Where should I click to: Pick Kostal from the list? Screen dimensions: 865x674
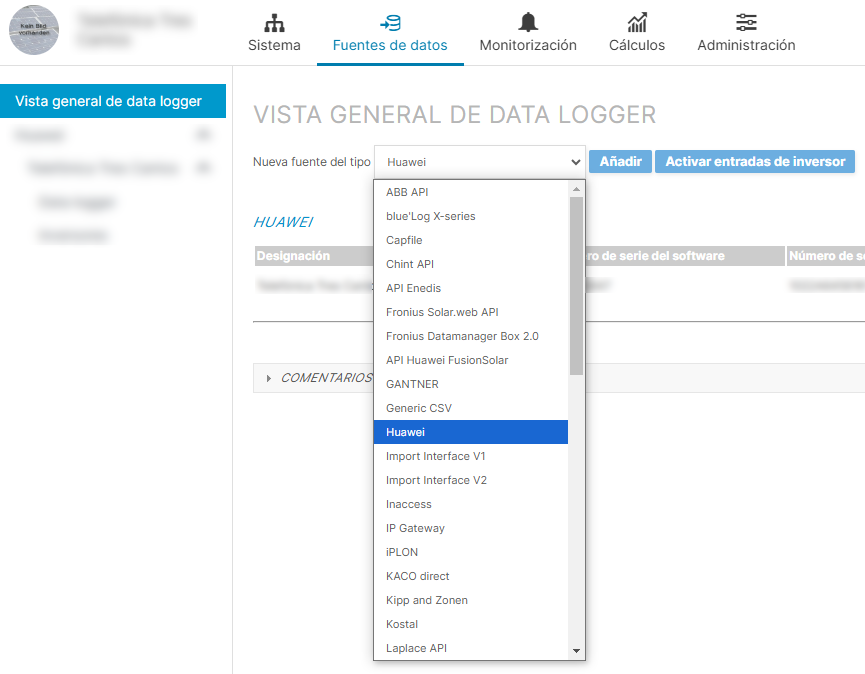coord(471,624)
